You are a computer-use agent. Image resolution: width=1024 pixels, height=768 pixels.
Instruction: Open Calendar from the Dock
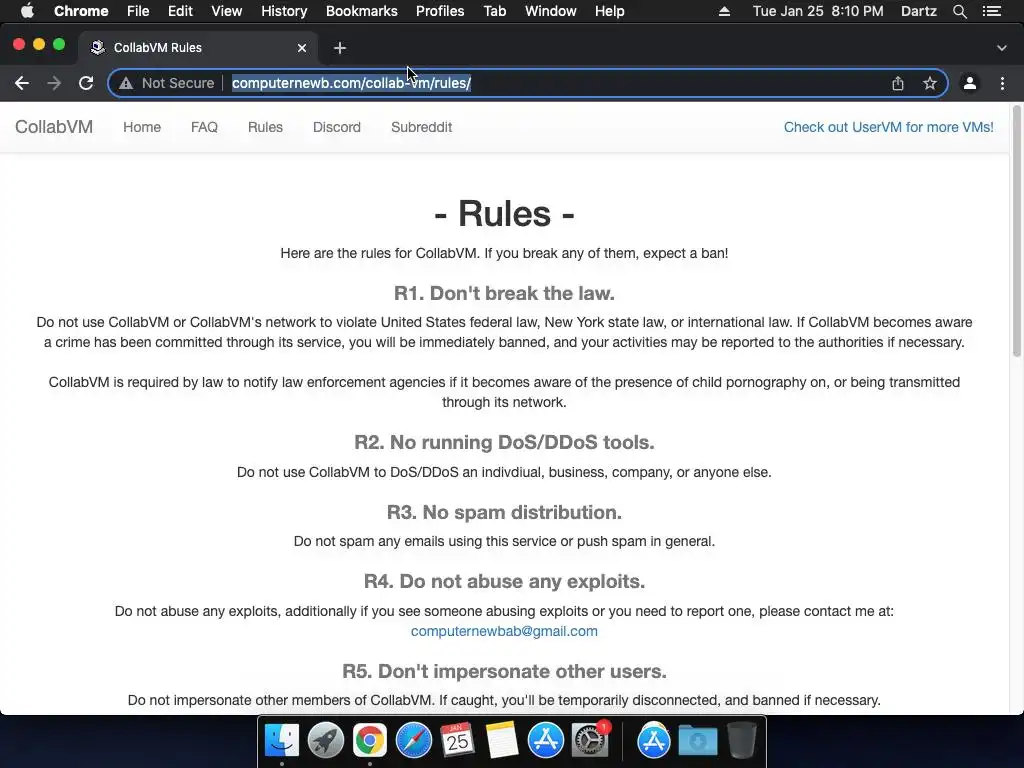click(x=457, y=741)
